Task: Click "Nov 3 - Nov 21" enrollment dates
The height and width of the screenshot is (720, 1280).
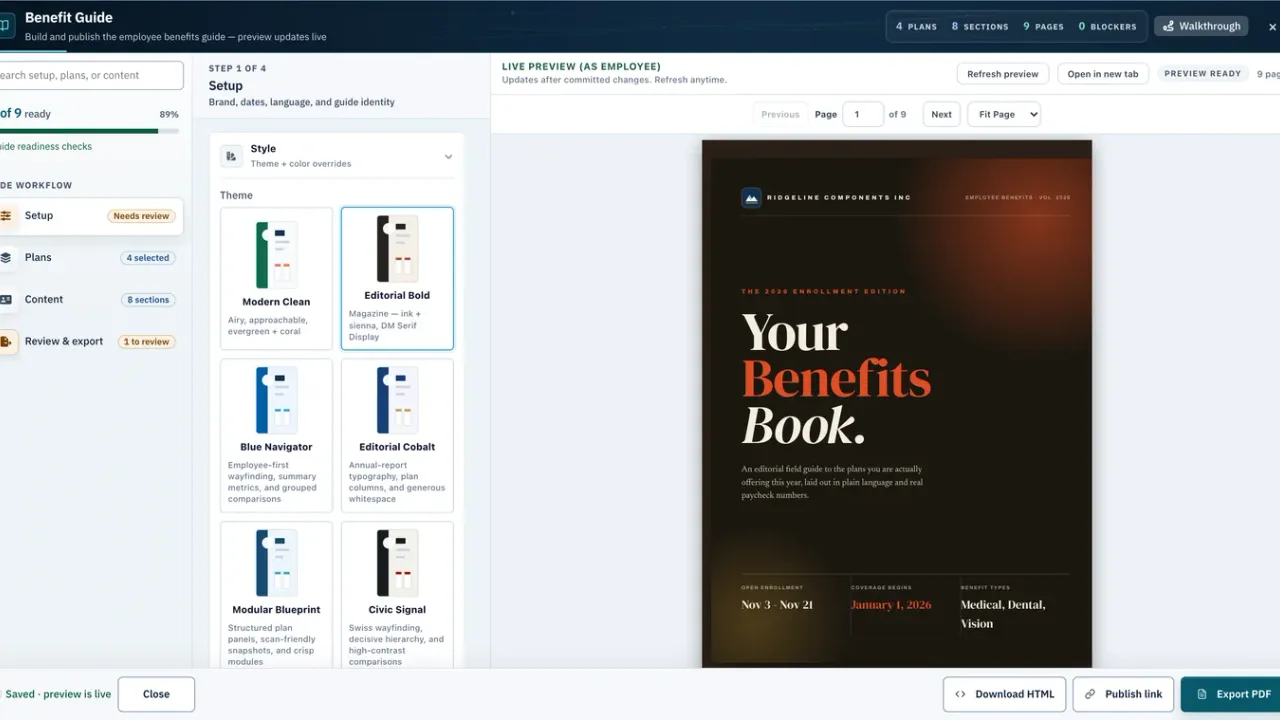Action: point(777,605)
